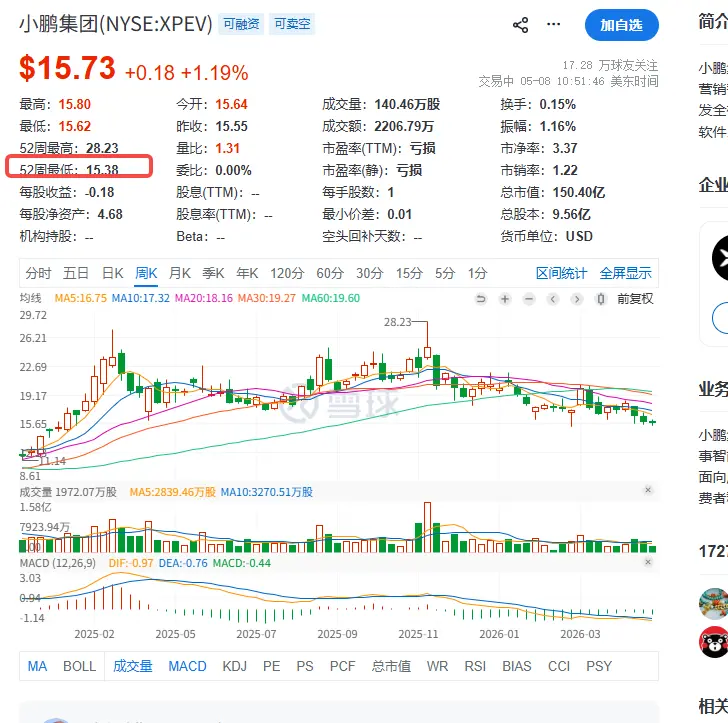Add stock with 加自选 button
Image resolution: width=728 pixels, height=723 pixels.
[621, 25]
